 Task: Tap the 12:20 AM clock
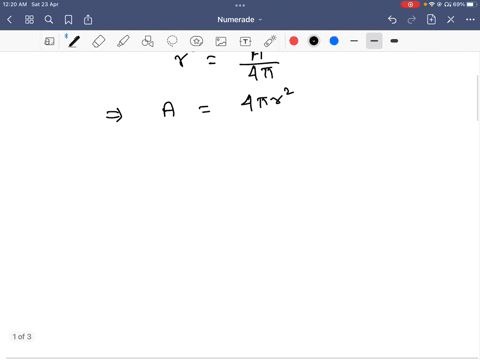pyautogui.click(x=15, y=4)
